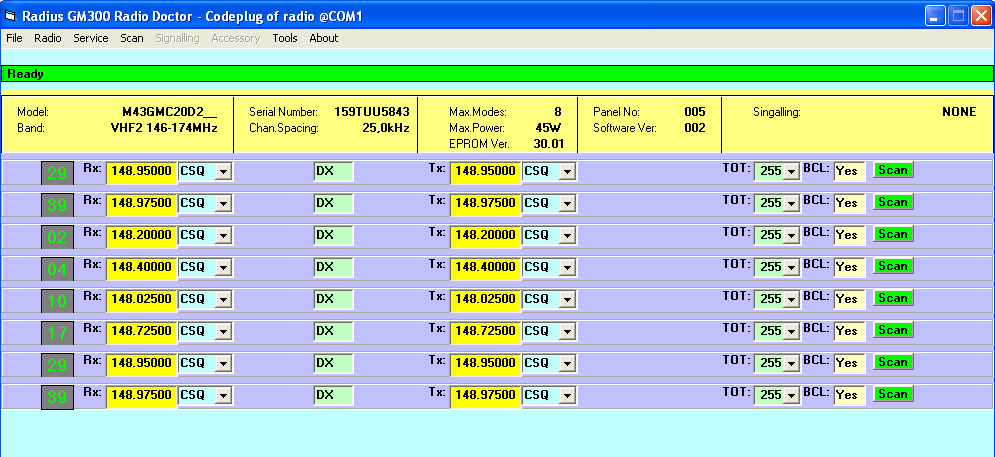Click Tx frequency field 148.02500
The height and width of the screenshot is (457, 995).
(485, 300)
